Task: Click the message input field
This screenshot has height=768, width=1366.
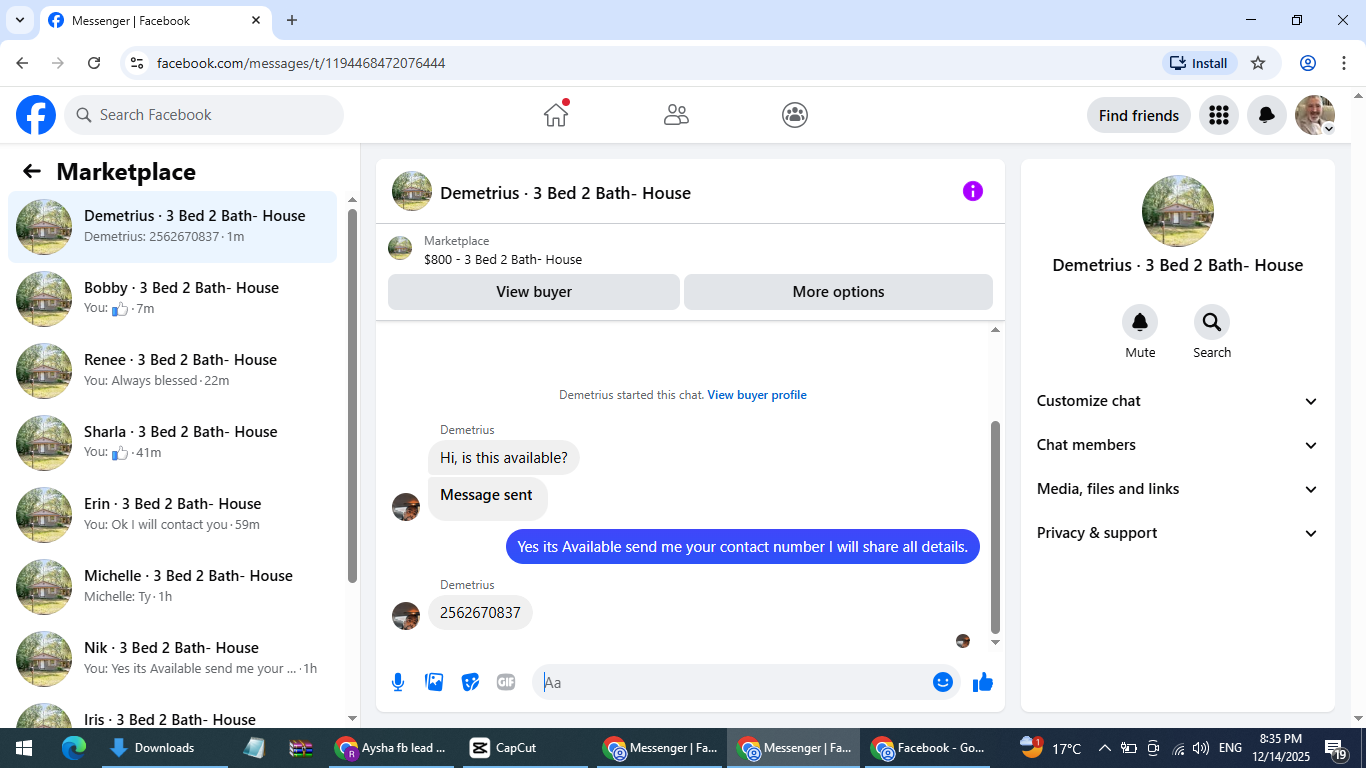Action: [x=732, y=682]
